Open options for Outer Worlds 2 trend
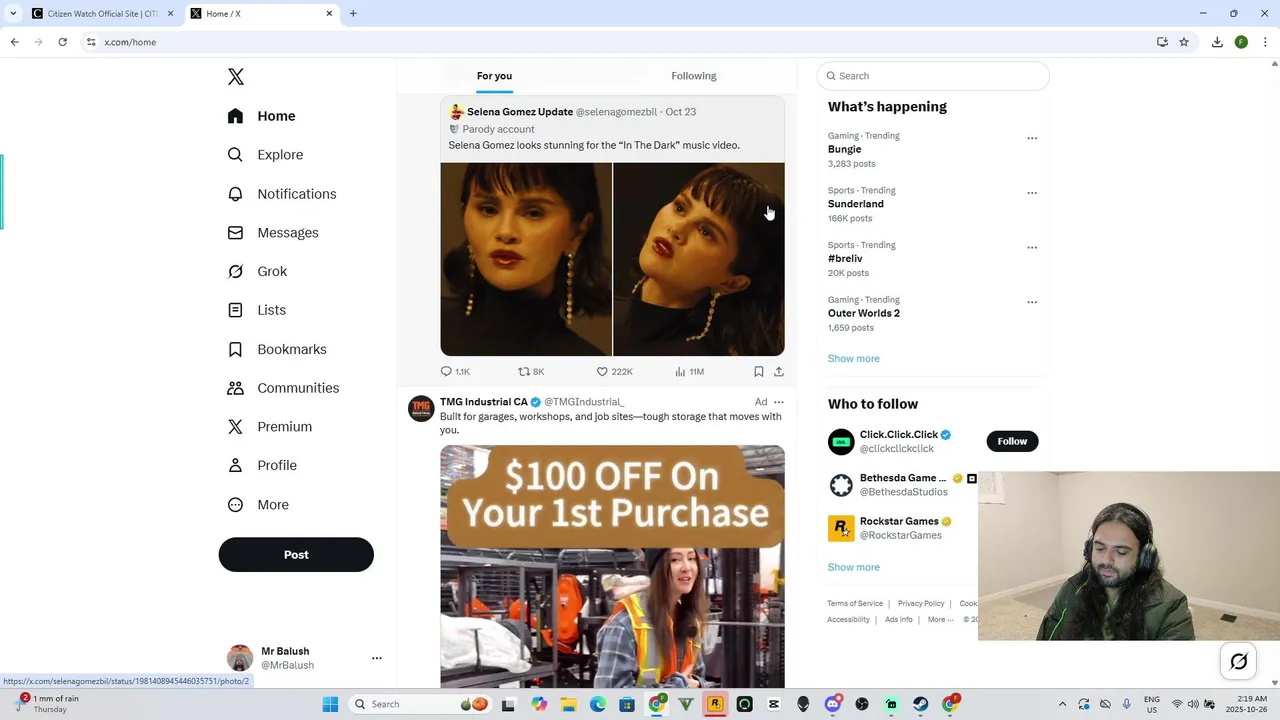1280x720 pixels. pos(1032,302)
